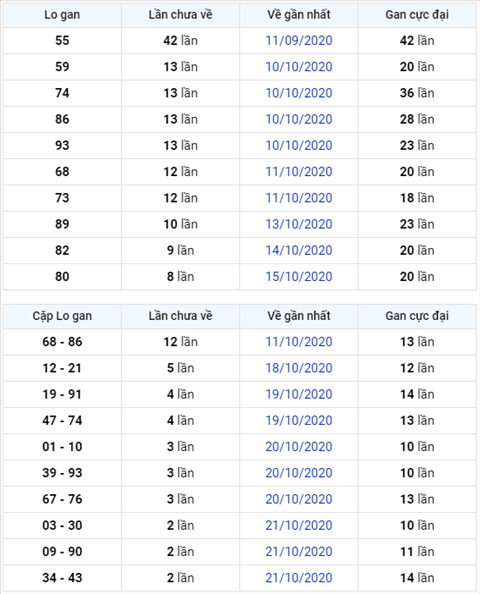Image resolution: width=480 pixels, height=594 pixels.
Task: Select date link 11/10/2020 for number 68
Action: click(299, 172)
